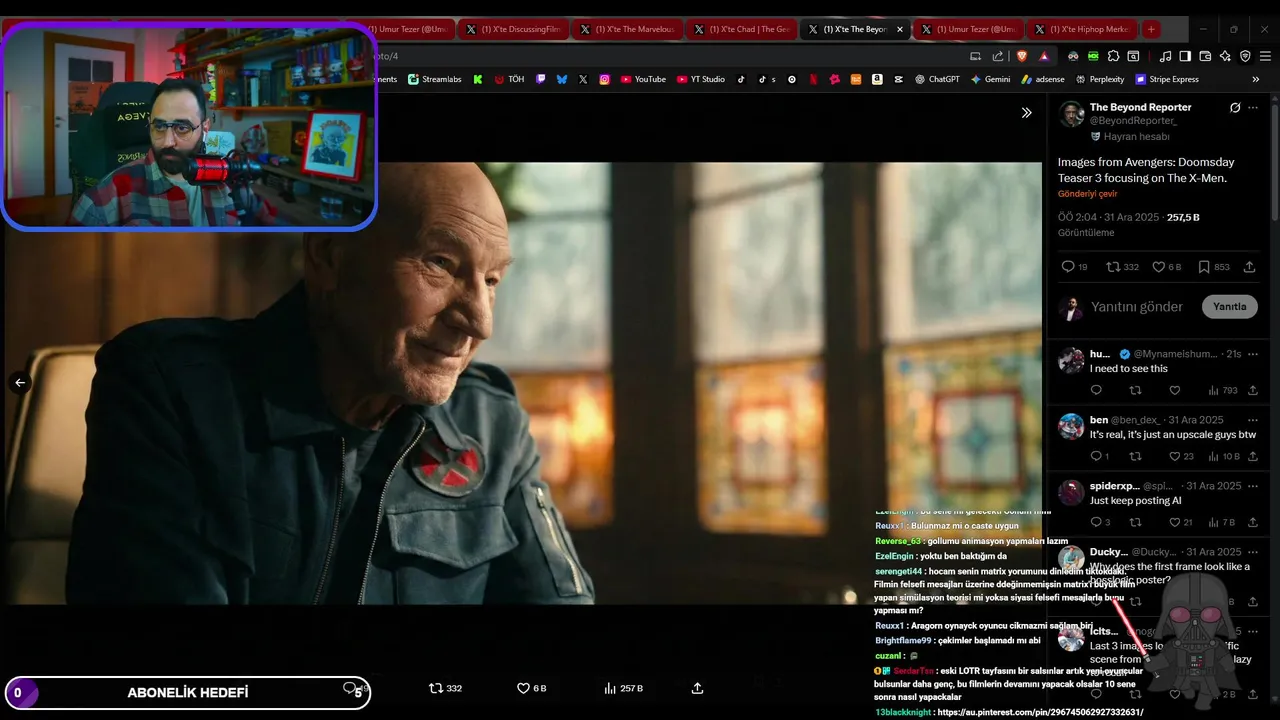Viewport: 1280px width, 720px height.
Task: Open Leo AI sparkle icon in toolbar
Action: point(1225,56)
